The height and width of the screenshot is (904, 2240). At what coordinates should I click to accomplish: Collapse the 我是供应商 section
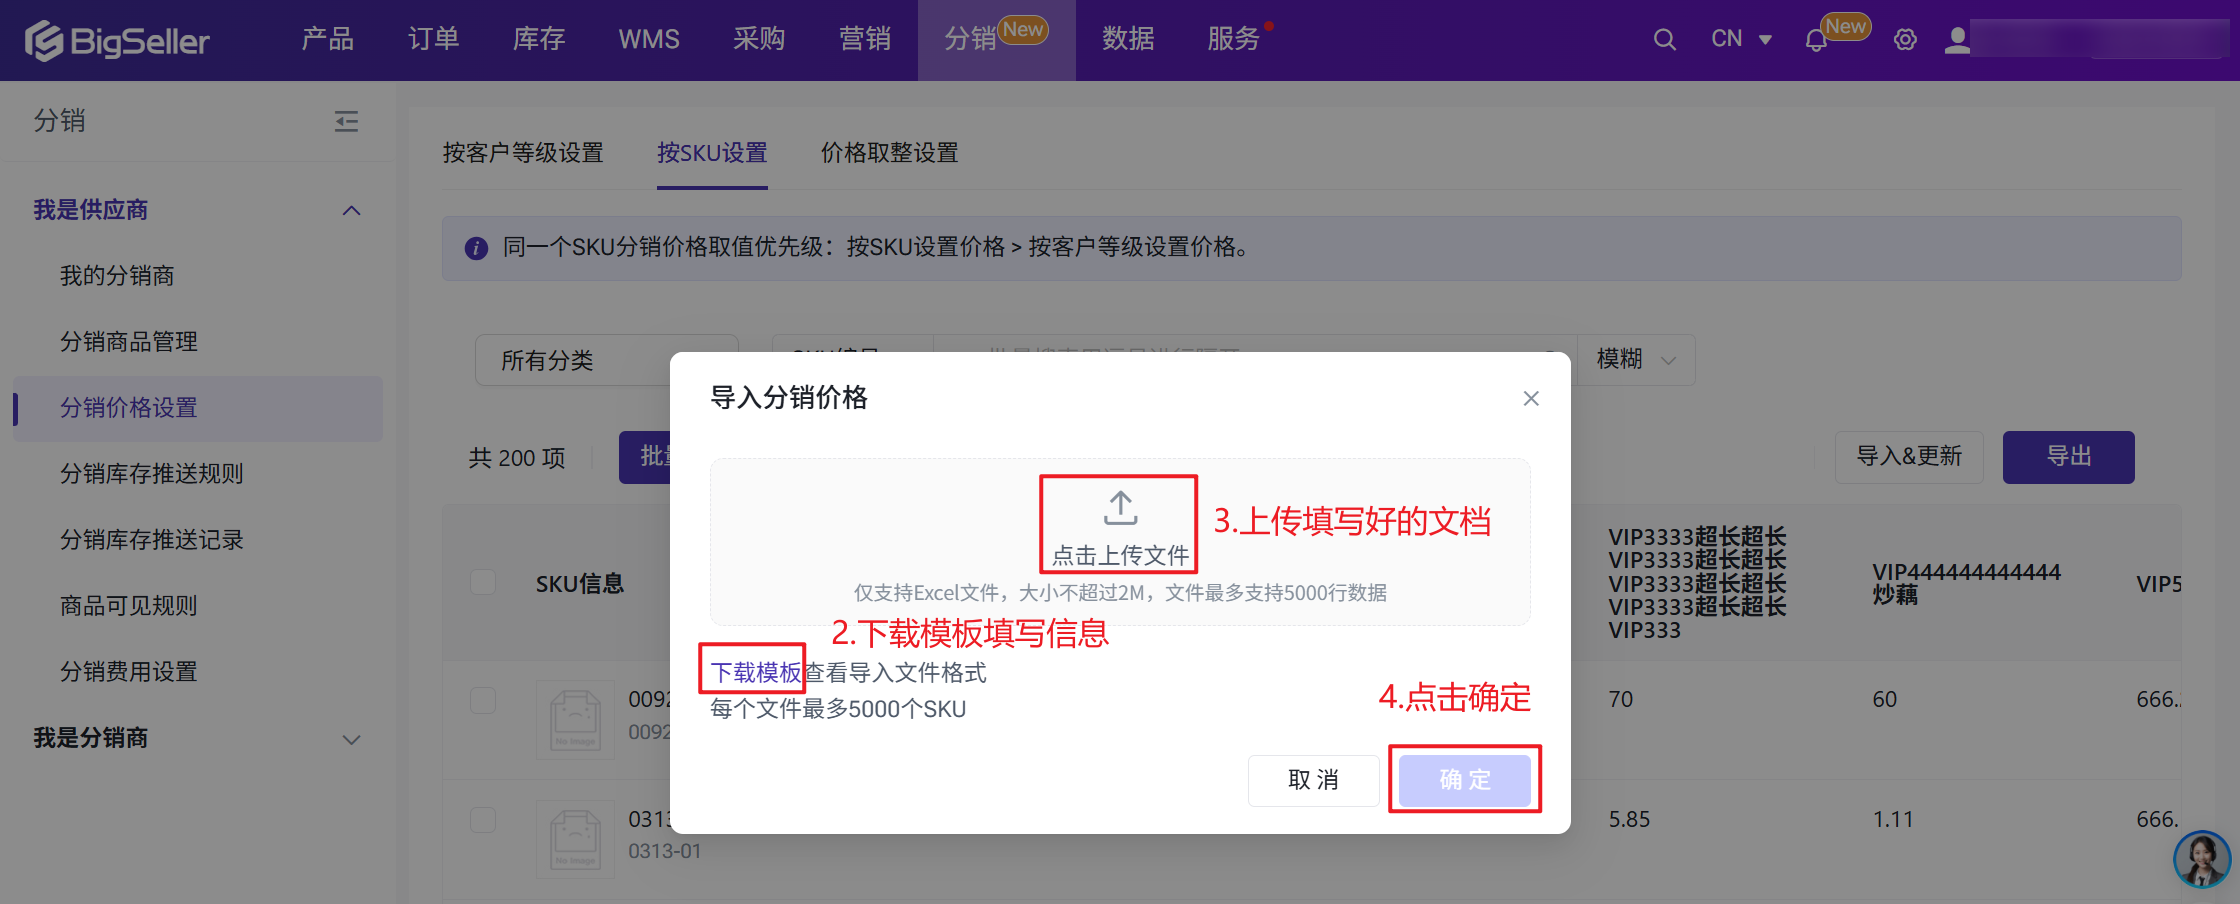point(351,210)
